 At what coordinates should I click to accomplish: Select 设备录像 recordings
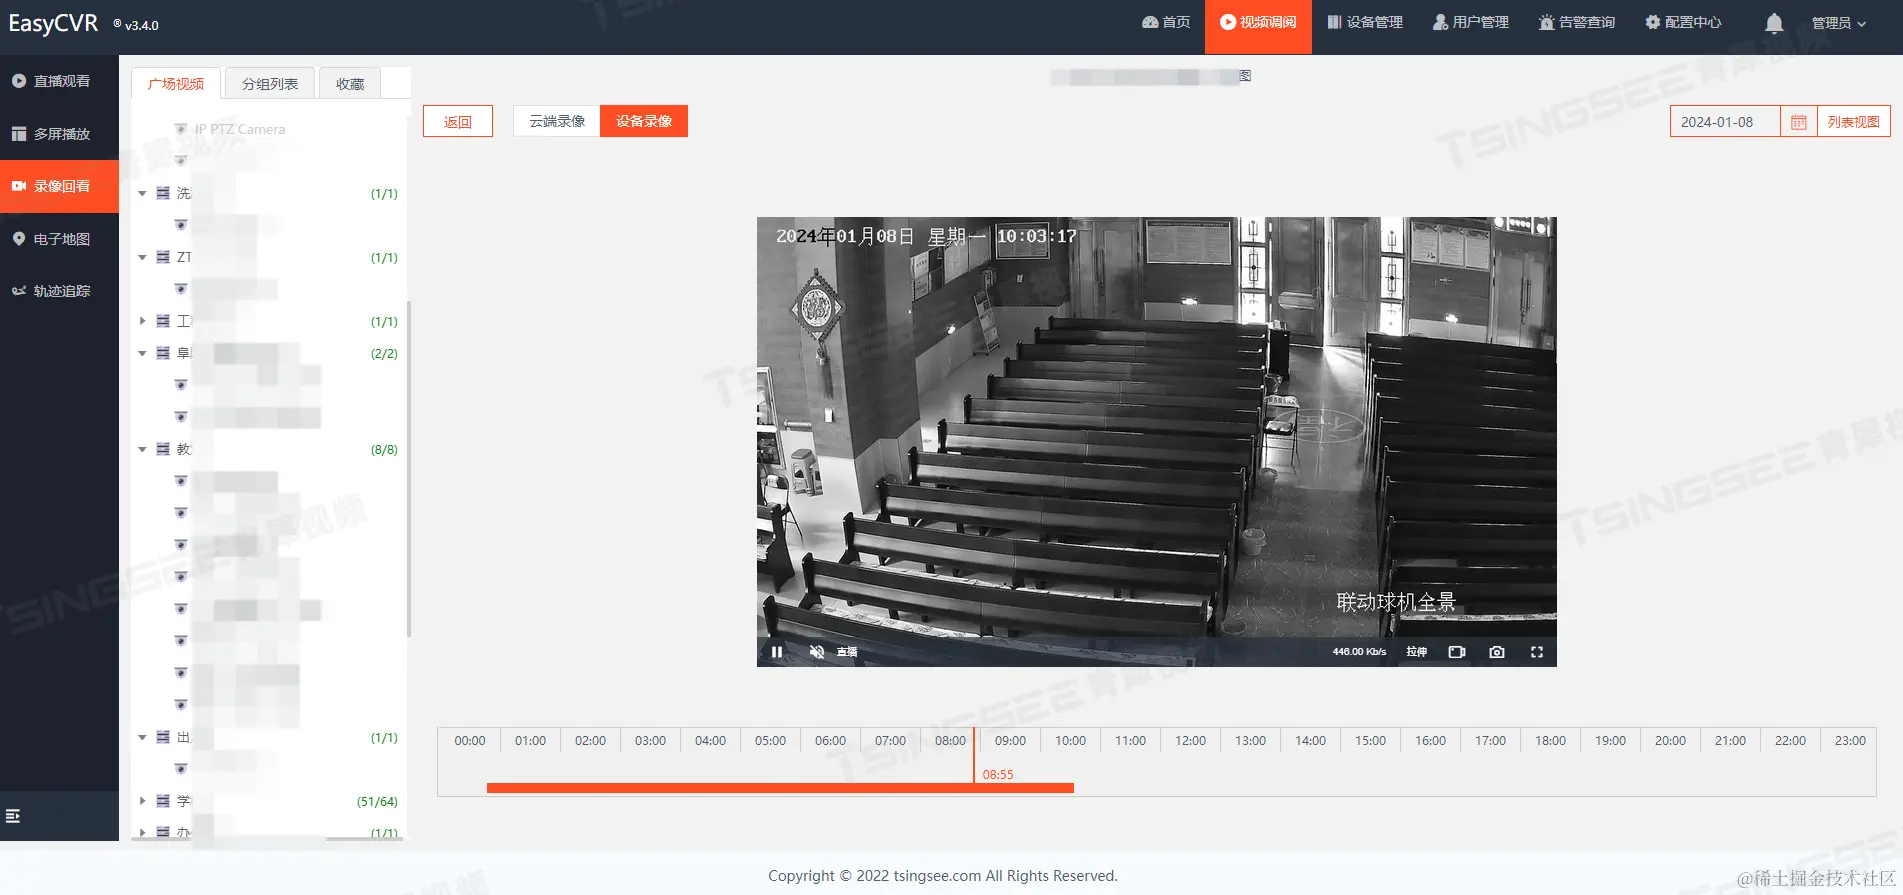[644, 121]
